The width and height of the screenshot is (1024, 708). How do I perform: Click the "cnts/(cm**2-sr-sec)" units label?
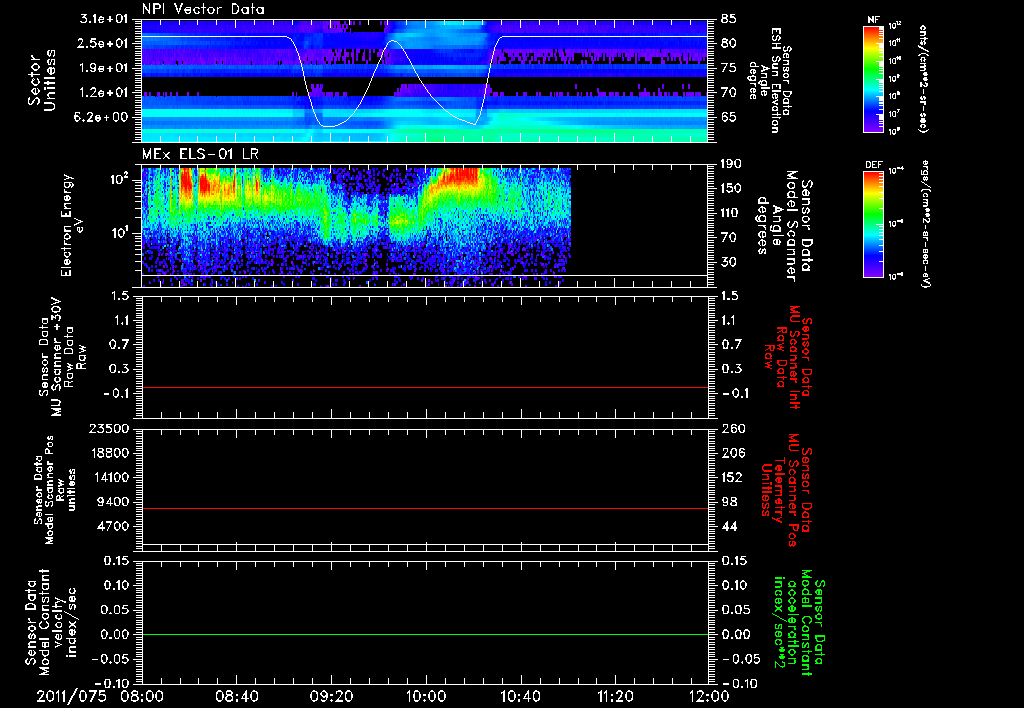point(923,78)
